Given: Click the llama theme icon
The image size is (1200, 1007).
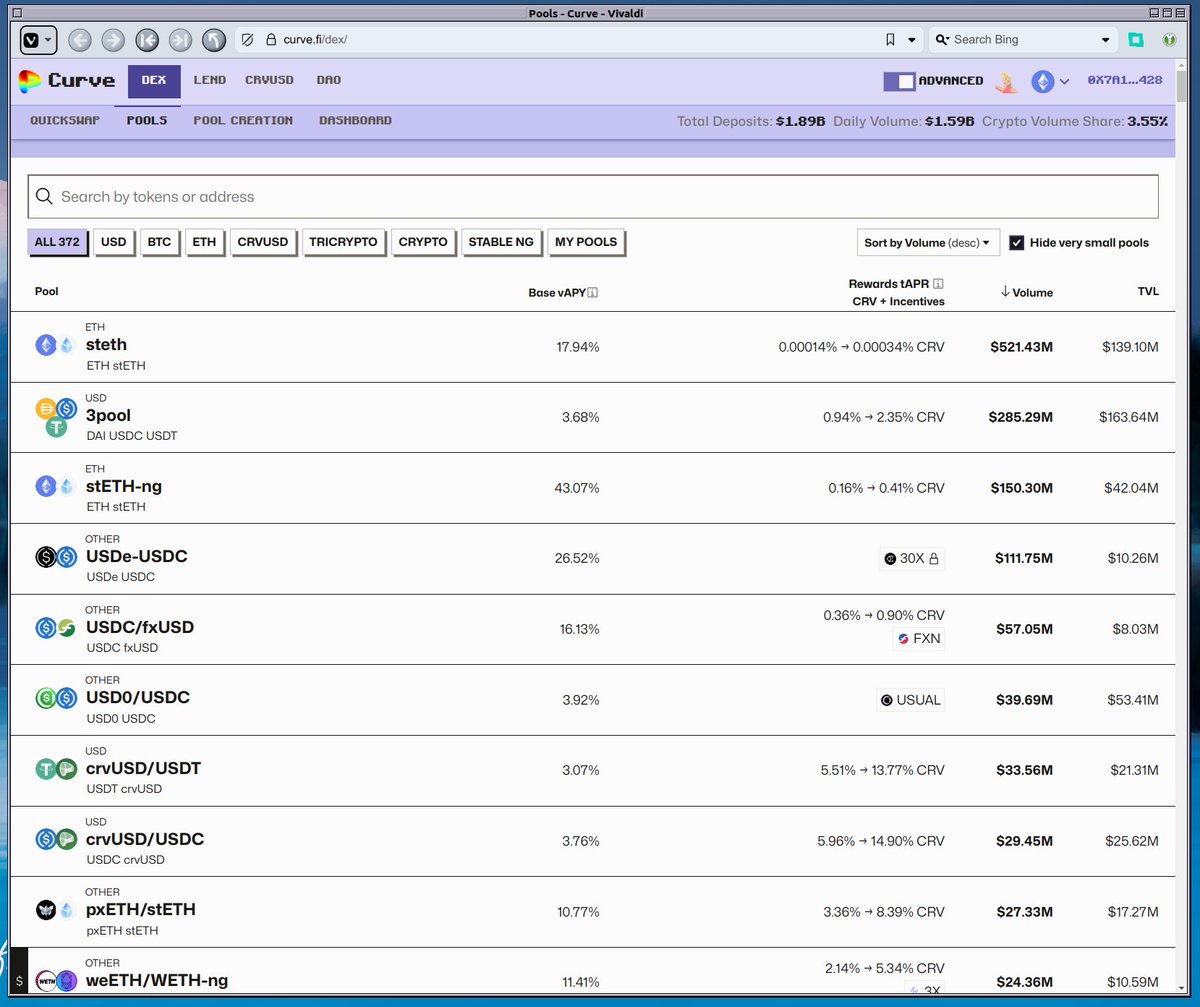Looking at the screenshot, I should pyautogui.click(x=1007, y=82).
